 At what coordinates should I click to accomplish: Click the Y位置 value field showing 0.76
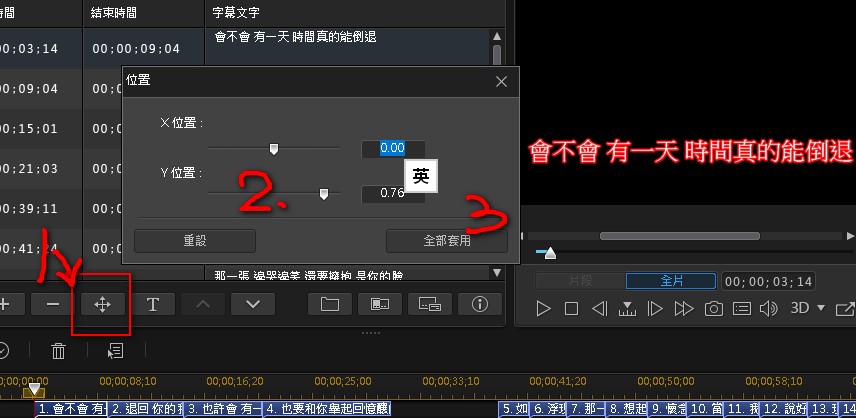(x=391, y=194)
